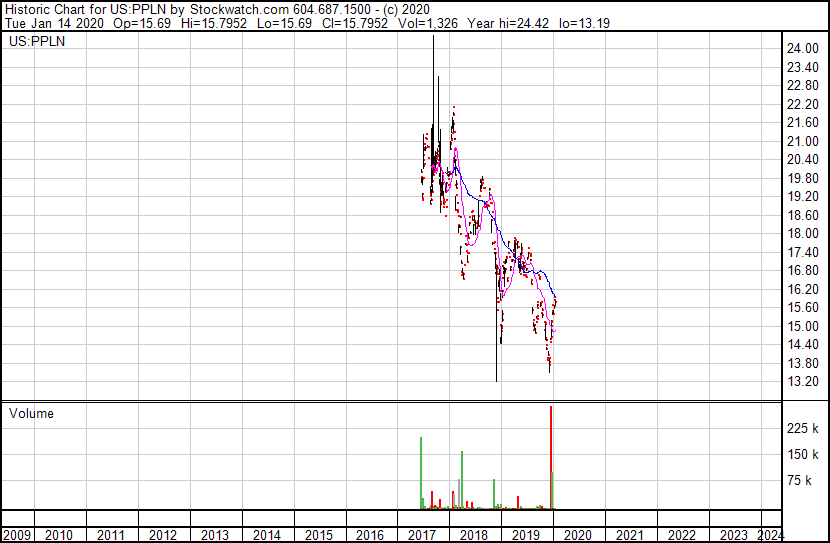Click the 2022 year label
Image resolution: width=830 pixels, height=543 pixels.
[x=682, y=535]
